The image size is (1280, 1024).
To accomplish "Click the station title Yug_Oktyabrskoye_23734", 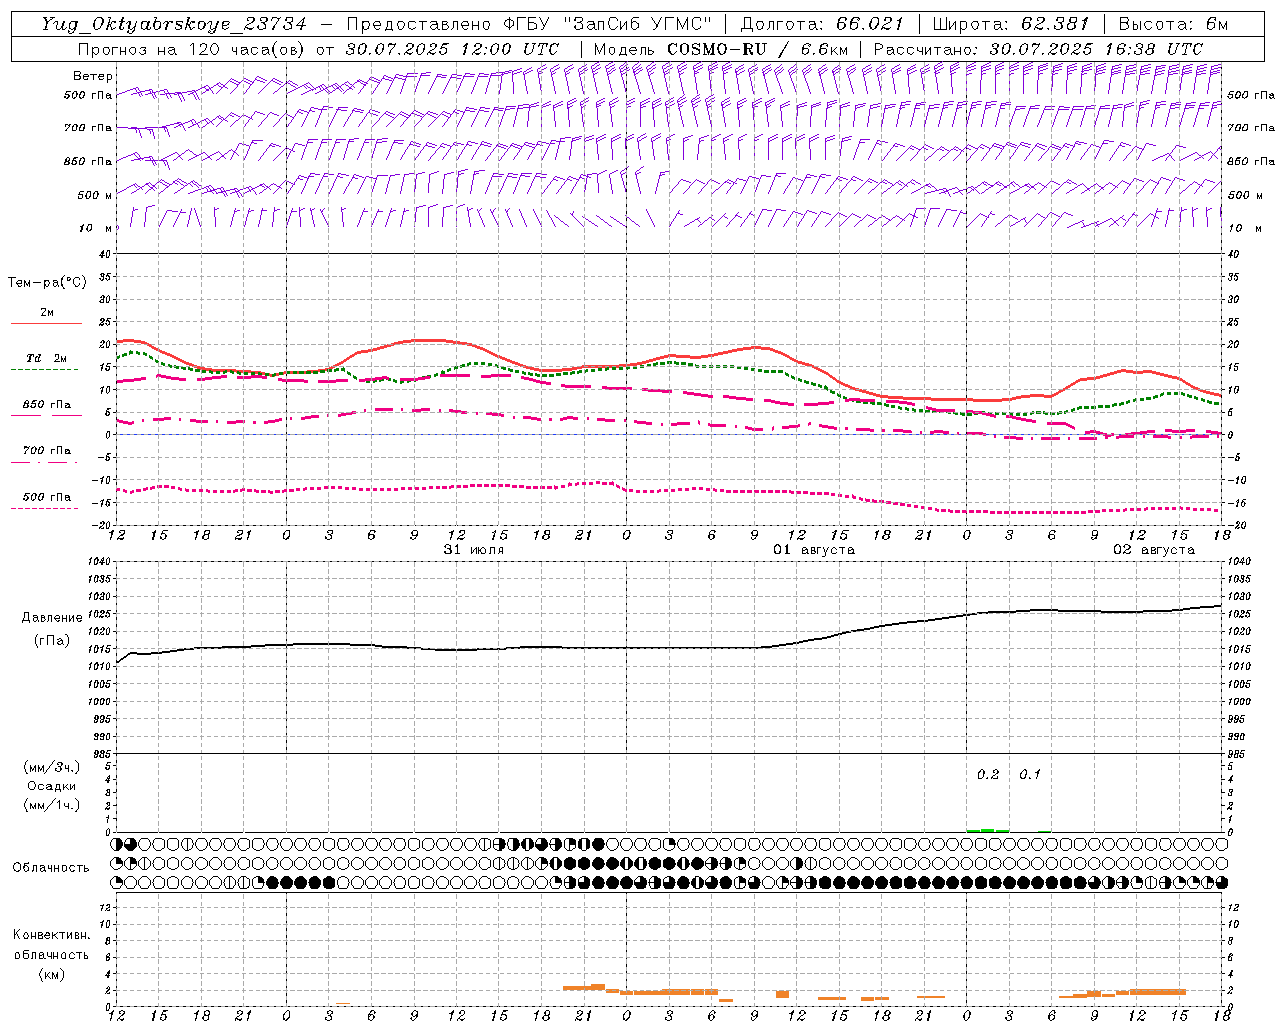I will coord(174,24).
